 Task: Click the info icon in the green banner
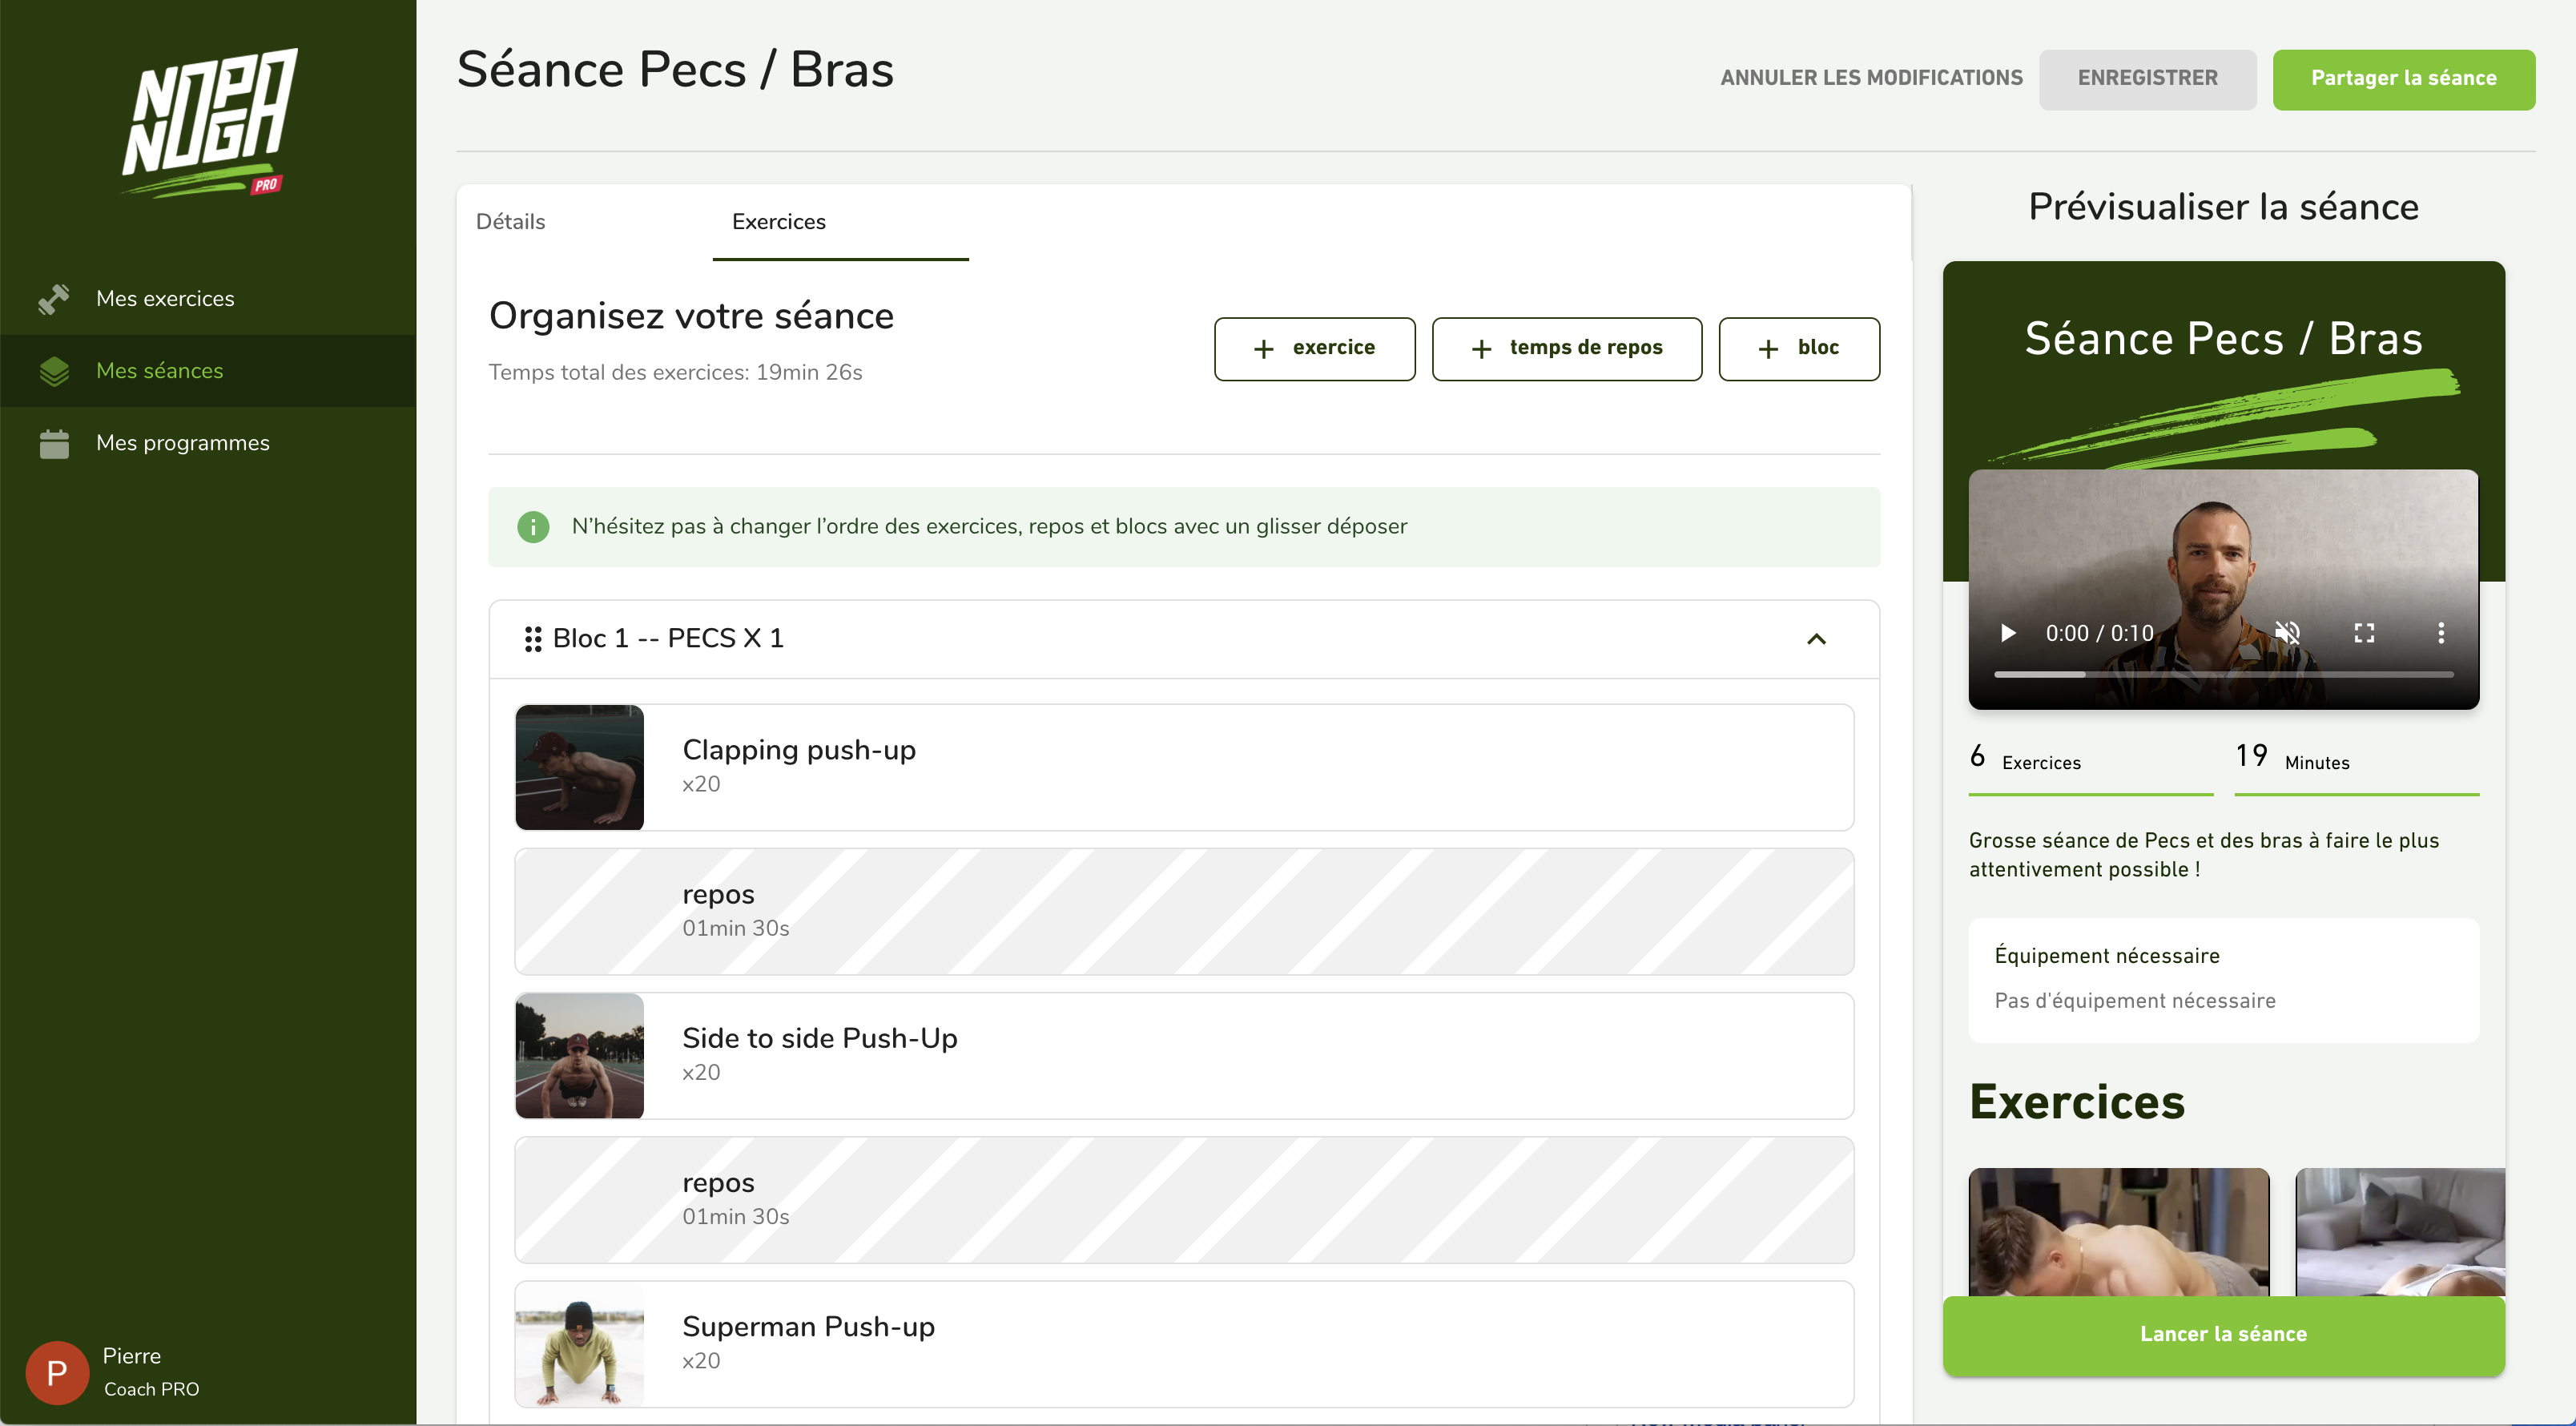533,527
